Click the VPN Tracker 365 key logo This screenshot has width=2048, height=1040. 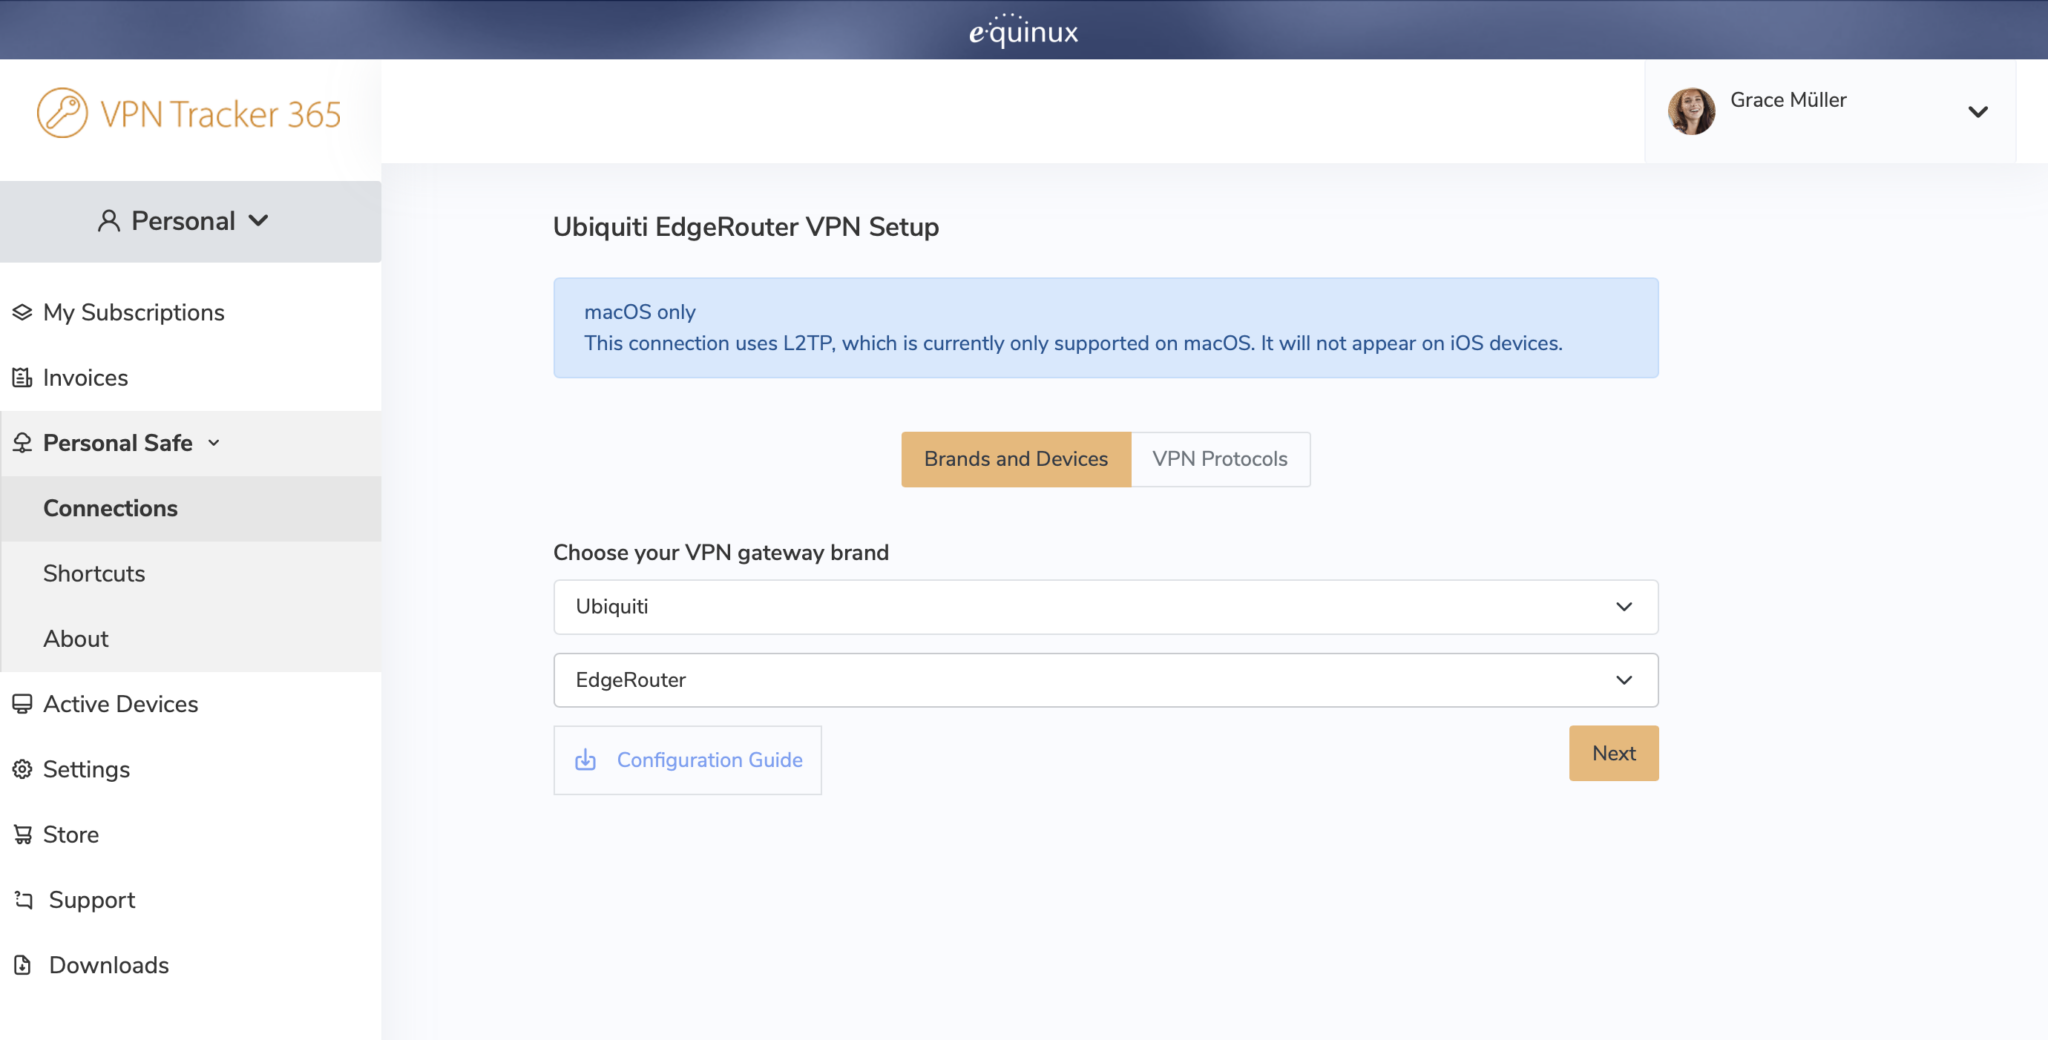63,112
